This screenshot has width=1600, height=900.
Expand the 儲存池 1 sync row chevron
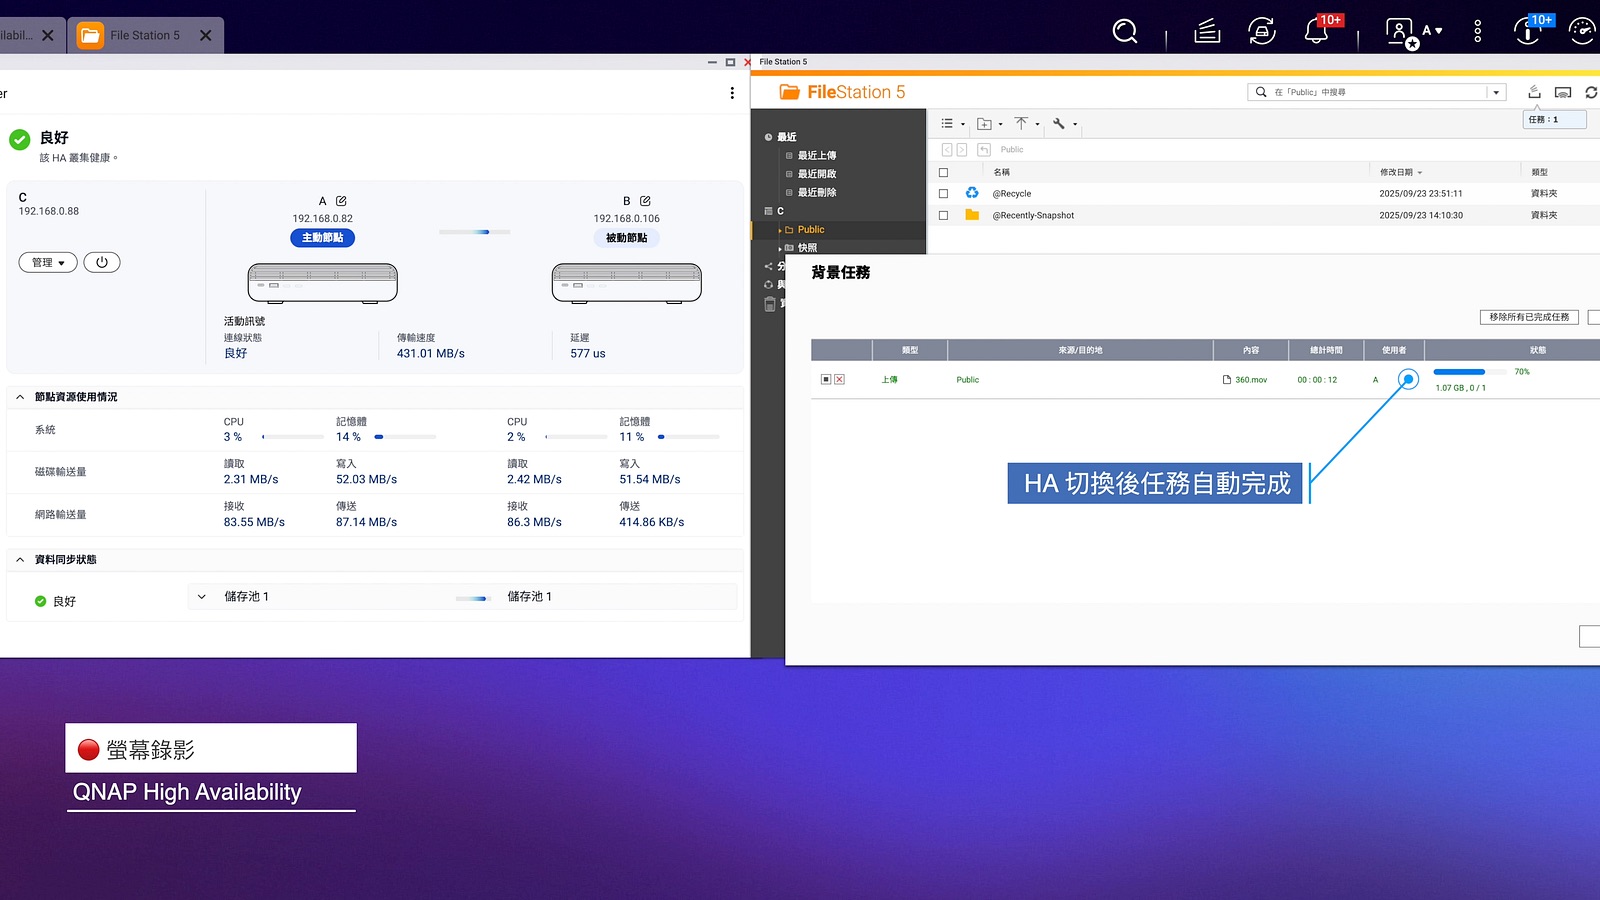coord(202,597)
